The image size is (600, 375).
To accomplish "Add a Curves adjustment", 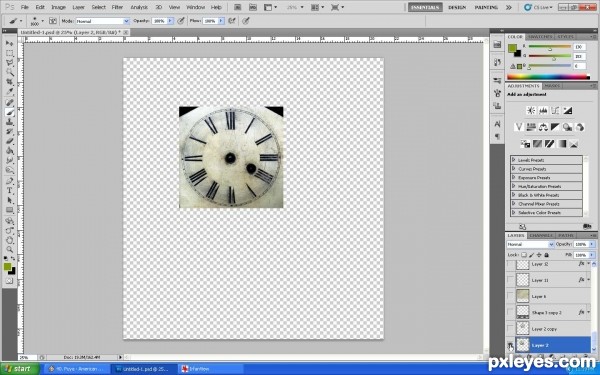I will coord(555,111).
